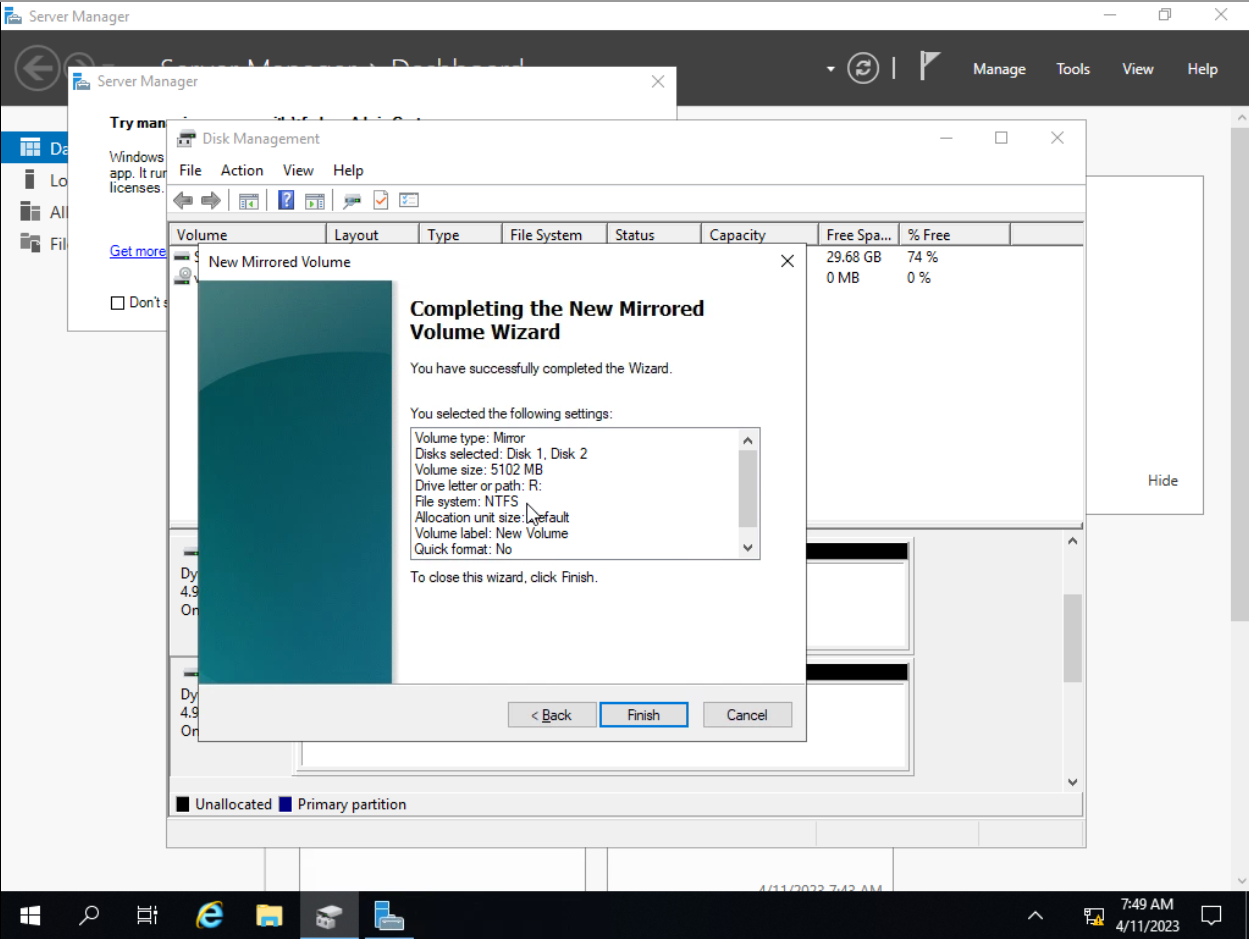Sort by the Layout column header
Viewport: 1249px width, 939px height.
click(373, 235)
